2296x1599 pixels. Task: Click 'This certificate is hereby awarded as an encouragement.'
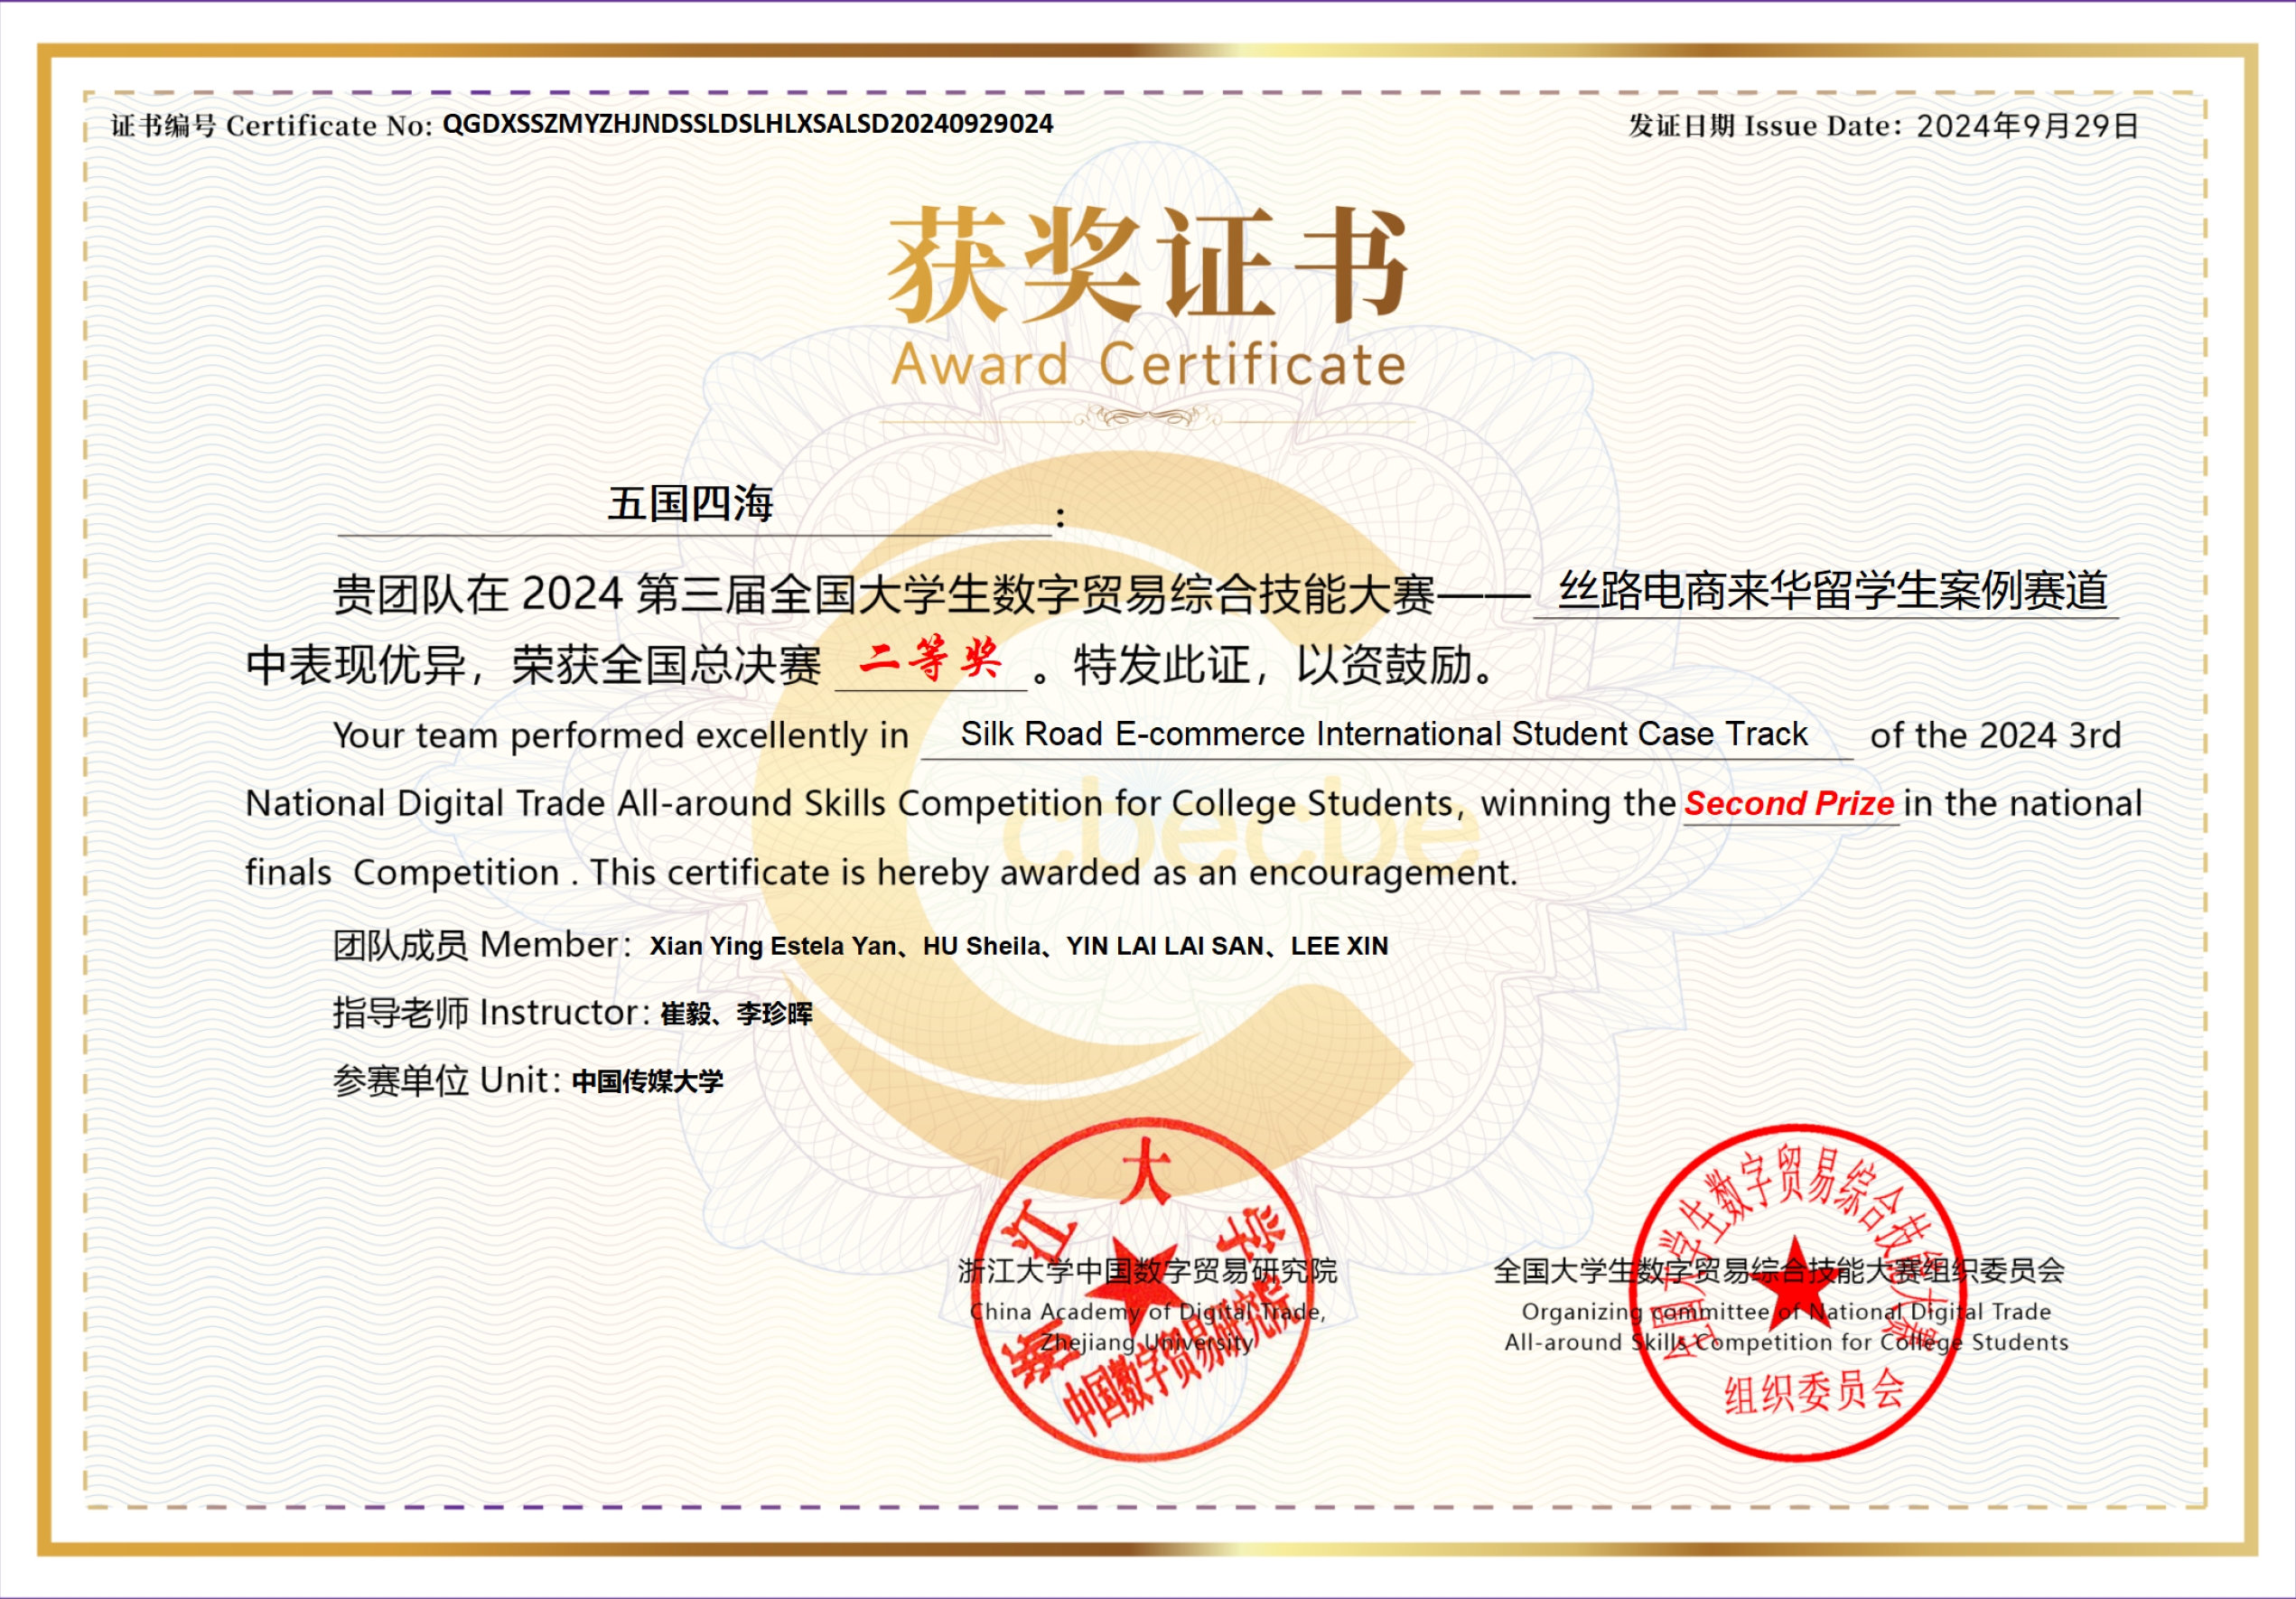pyautogui.click(x=1053, y=872)
